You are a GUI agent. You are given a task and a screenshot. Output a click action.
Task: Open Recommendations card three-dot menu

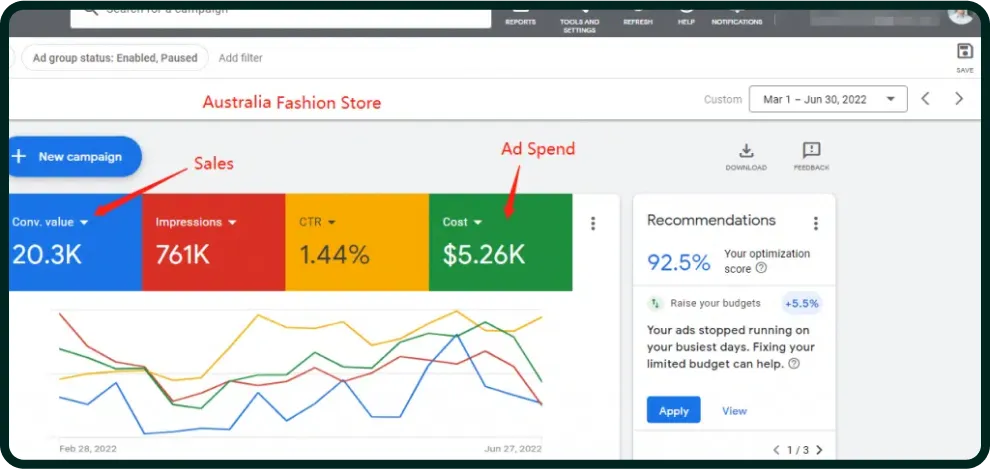tap(816, 223)
